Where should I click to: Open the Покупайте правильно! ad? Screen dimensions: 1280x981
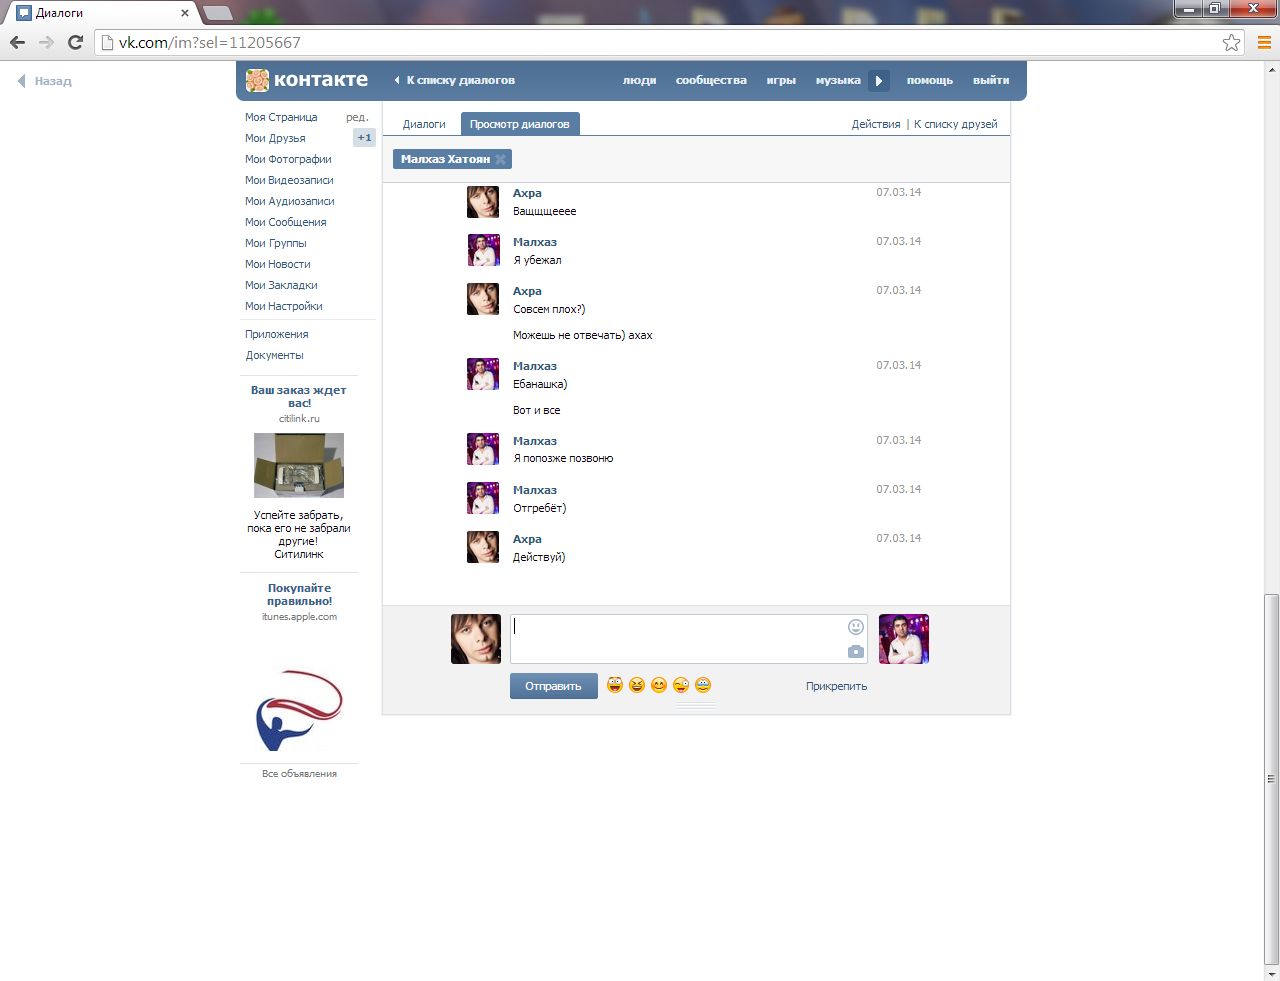click(x=299, y=594)
